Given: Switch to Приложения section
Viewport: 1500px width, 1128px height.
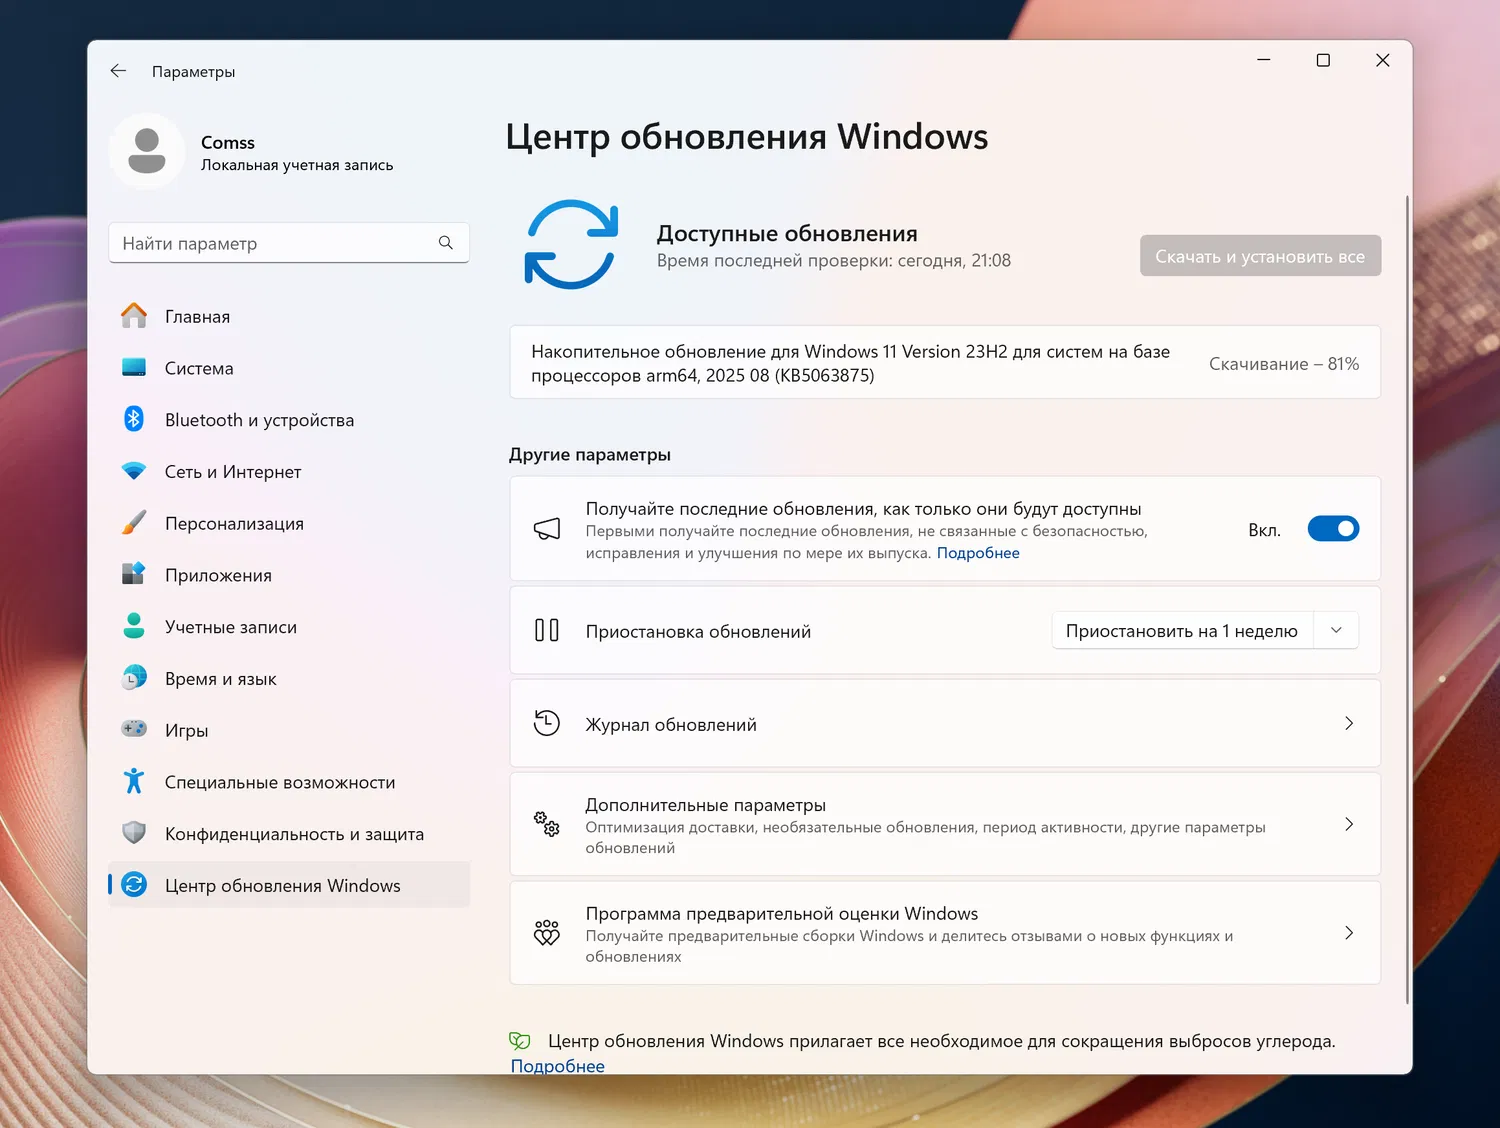Looking at the screenshot, I should 289,575.
